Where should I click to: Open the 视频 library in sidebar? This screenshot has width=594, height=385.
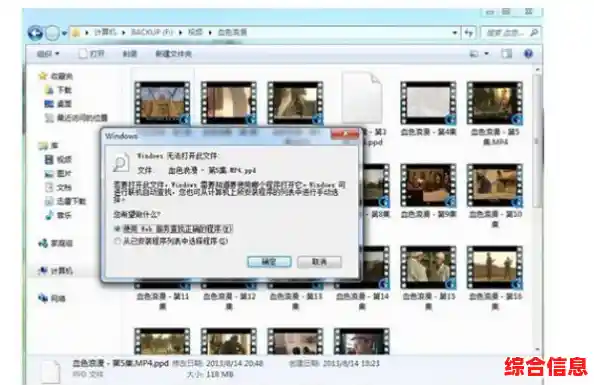[x=58, y=160]
